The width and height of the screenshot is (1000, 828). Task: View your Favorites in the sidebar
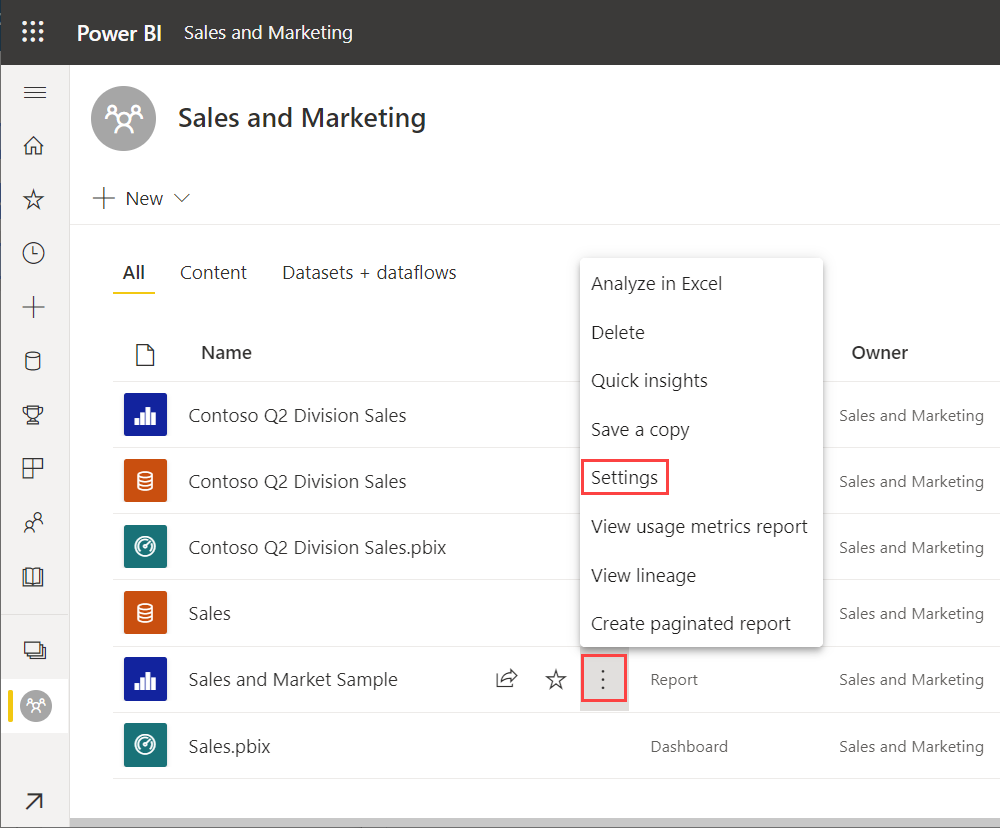point(34,199)
